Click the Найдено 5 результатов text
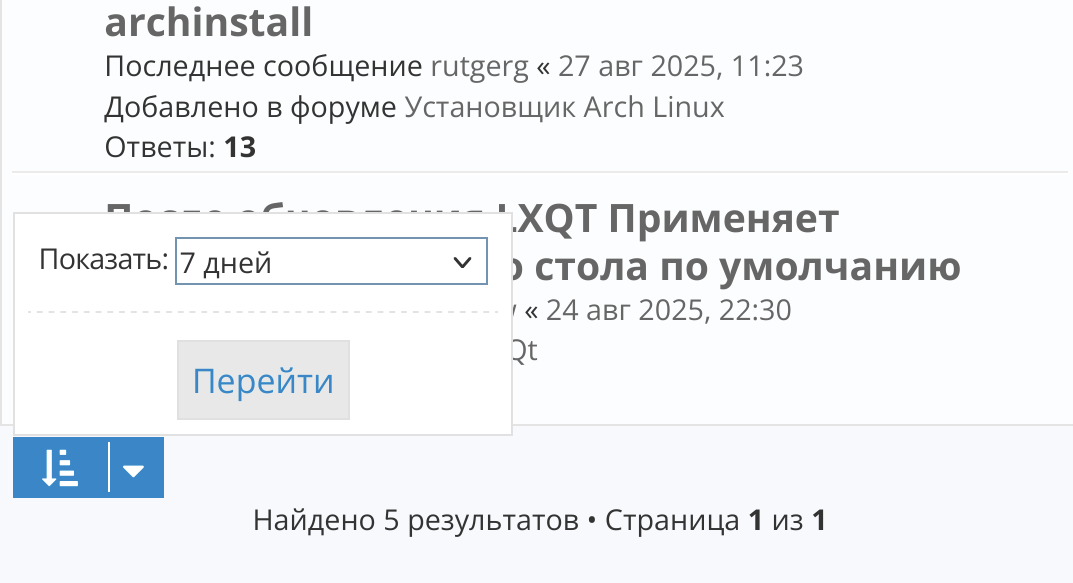This screenshot has width=1073, height=583. click(x=416, y=521)
